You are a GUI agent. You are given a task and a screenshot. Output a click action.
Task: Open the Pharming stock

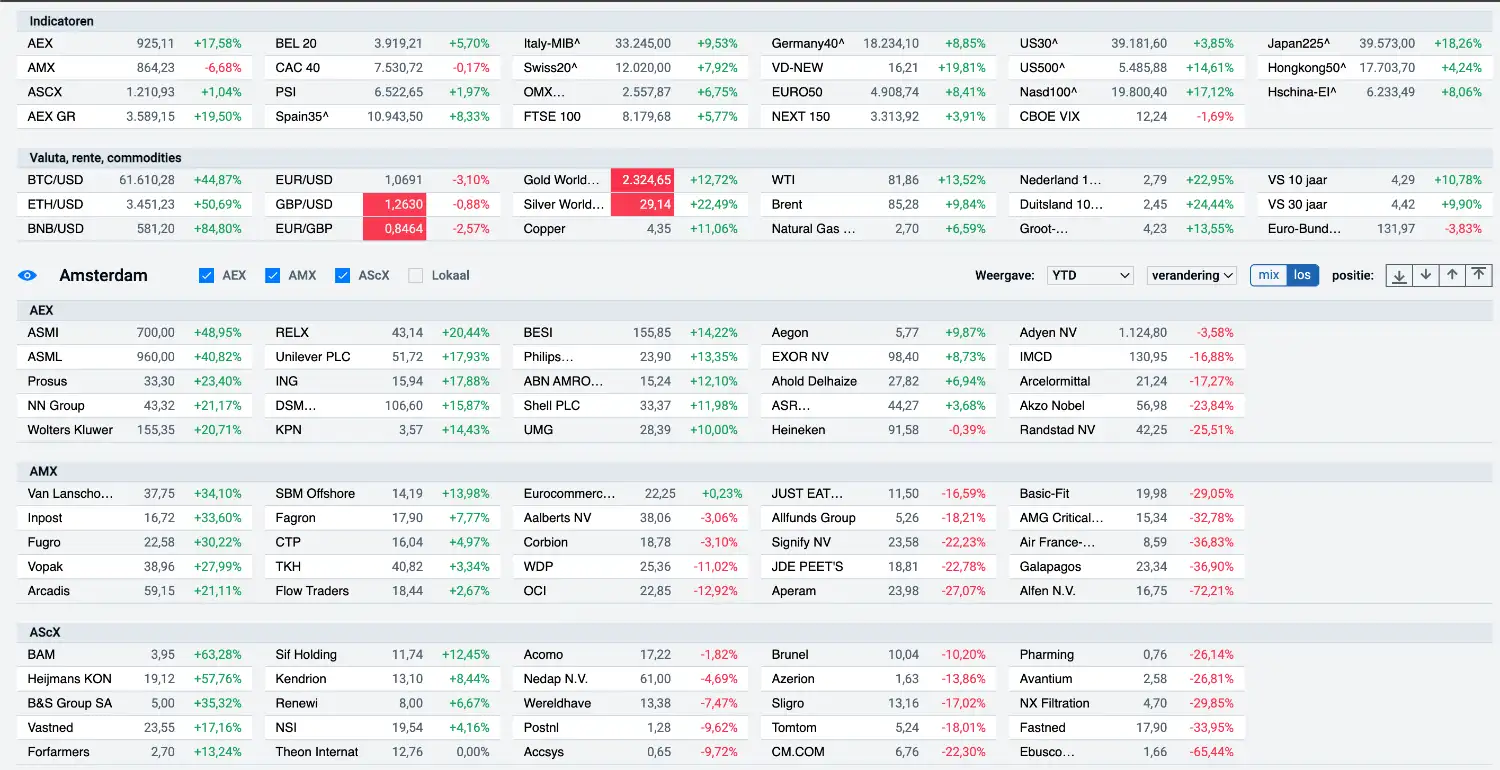(x=1047, y=655)
